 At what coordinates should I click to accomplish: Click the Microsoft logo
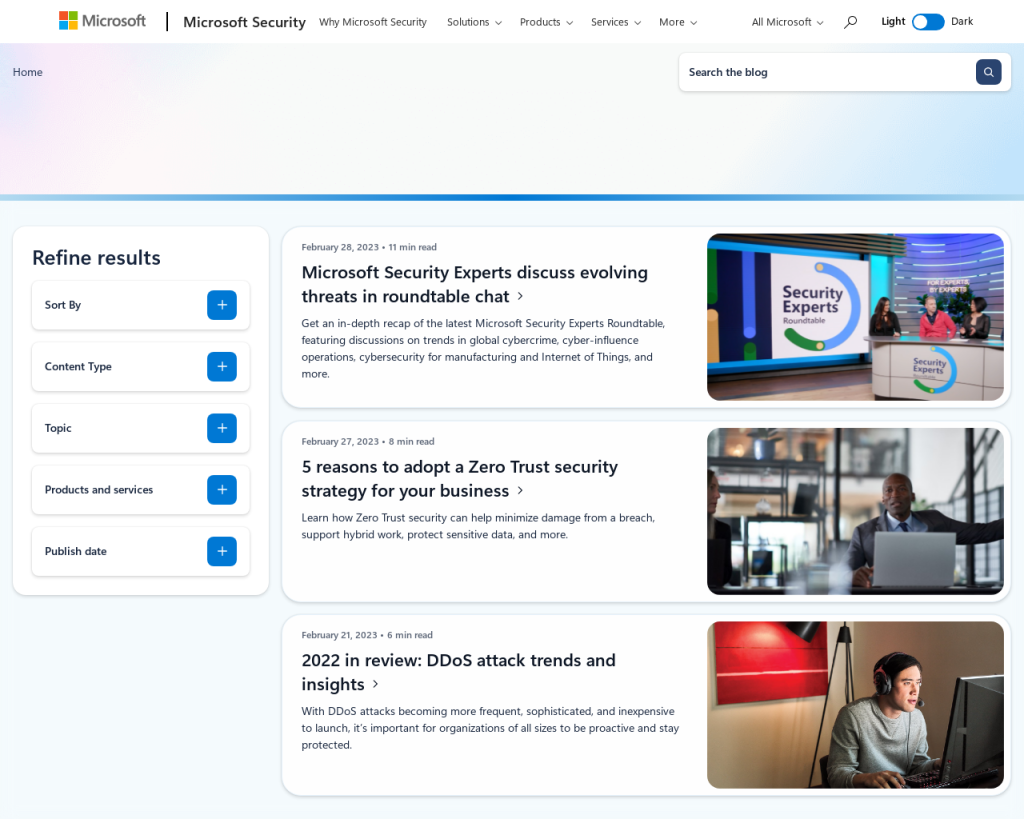103,21
